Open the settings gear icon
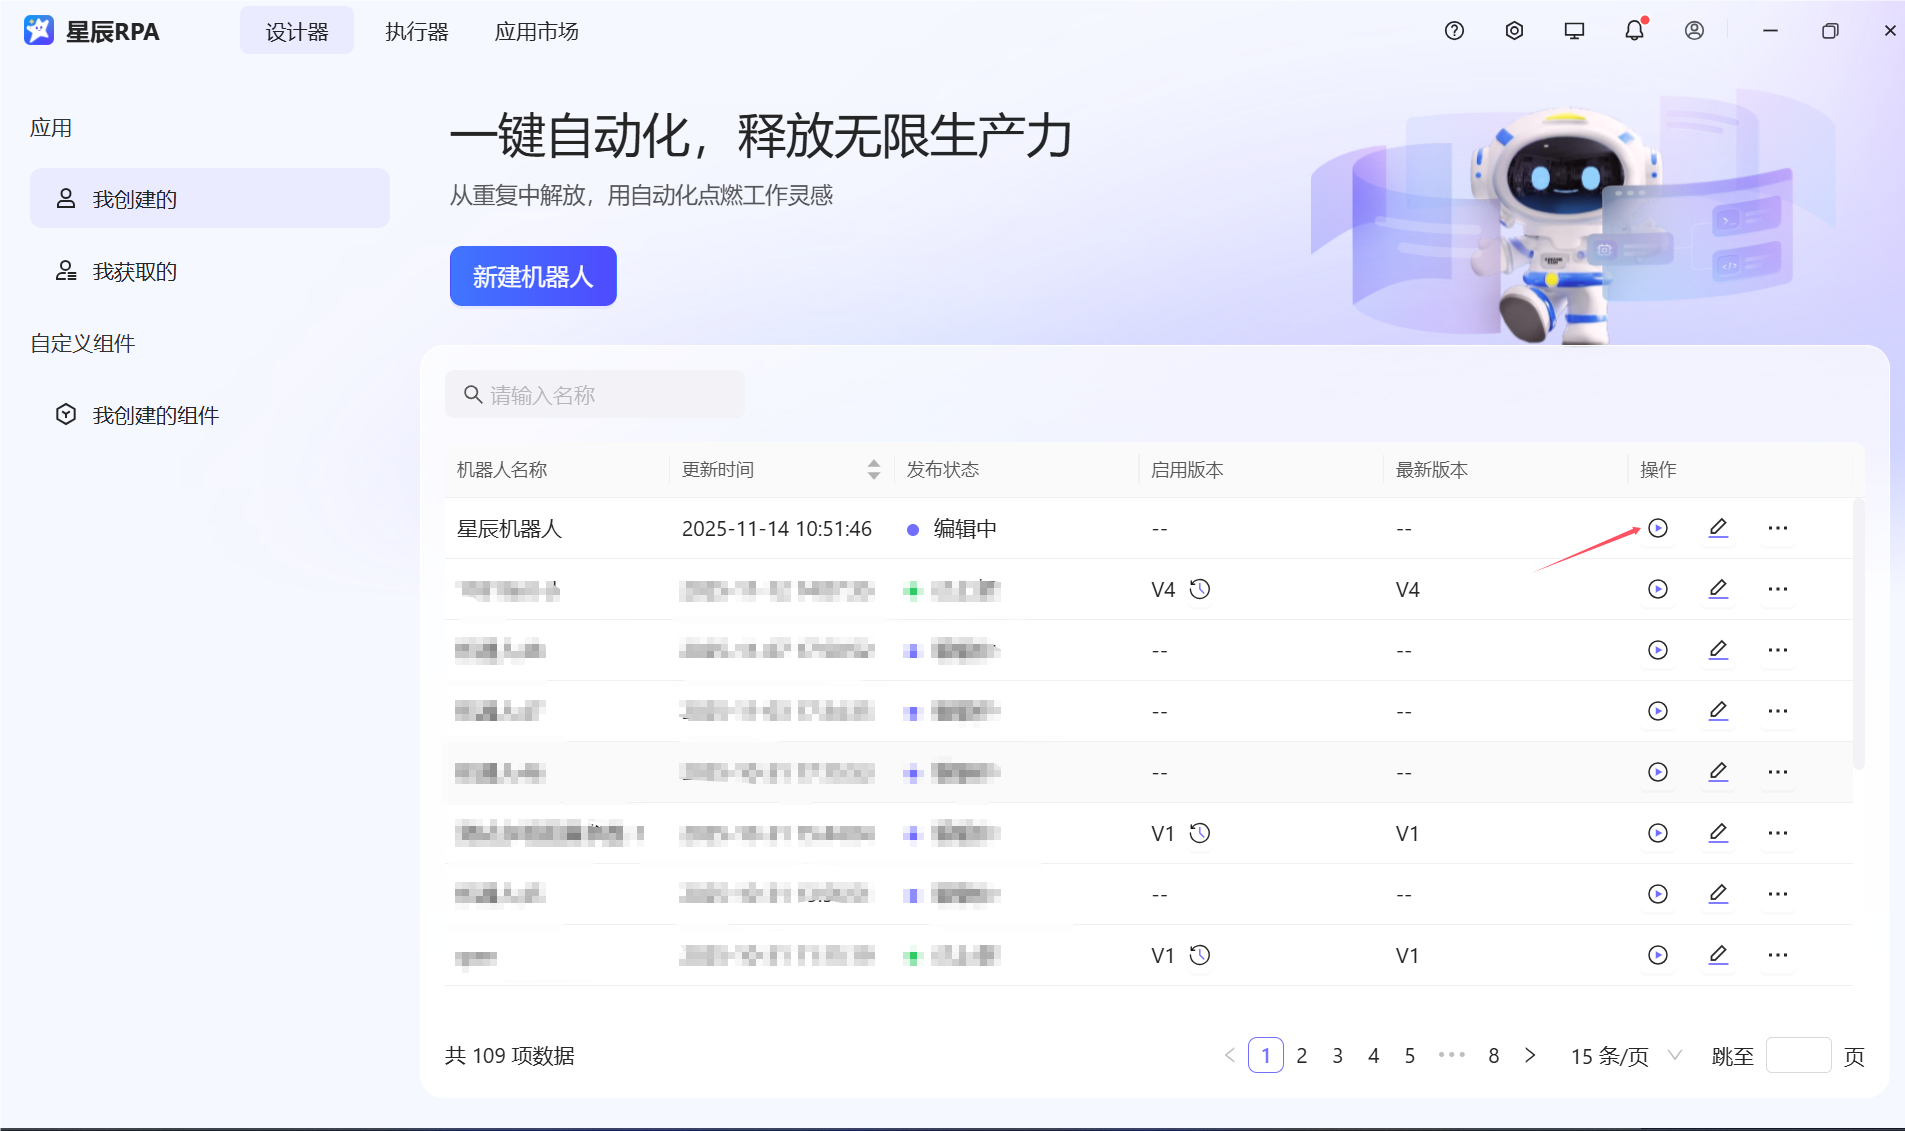The width and height of the screenshot is (1905, 1131). (1513, 30)
